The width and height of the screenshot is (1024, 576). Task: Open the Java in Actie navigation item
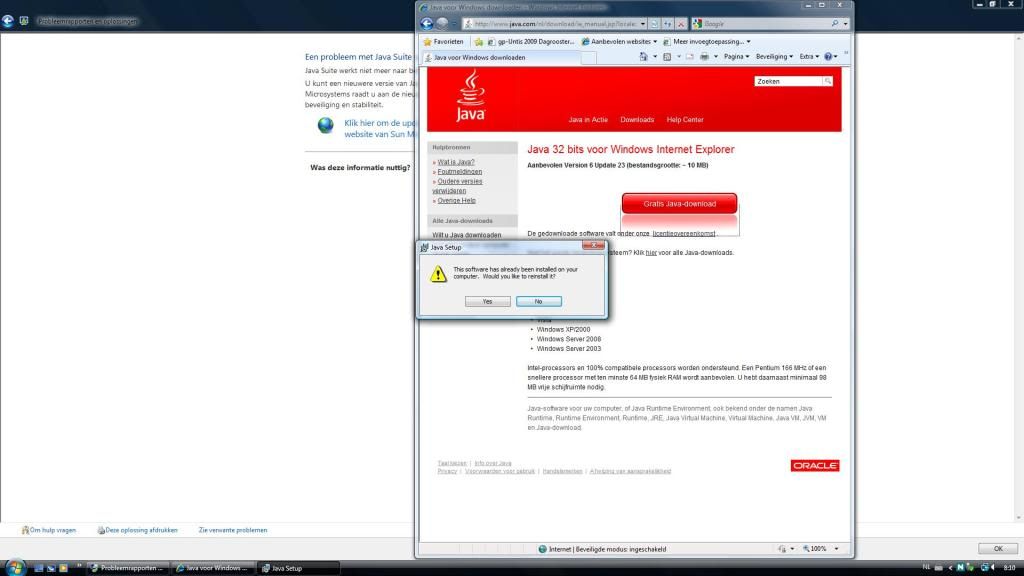click(588, 120)
